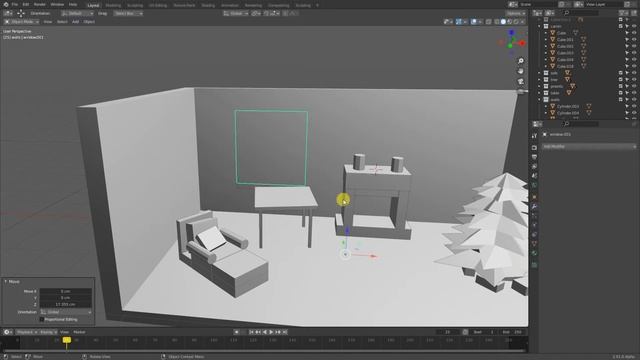Click the Move tool settings icon in header
Viewport: 640px width, 360px height.
[x=21, y=13]
